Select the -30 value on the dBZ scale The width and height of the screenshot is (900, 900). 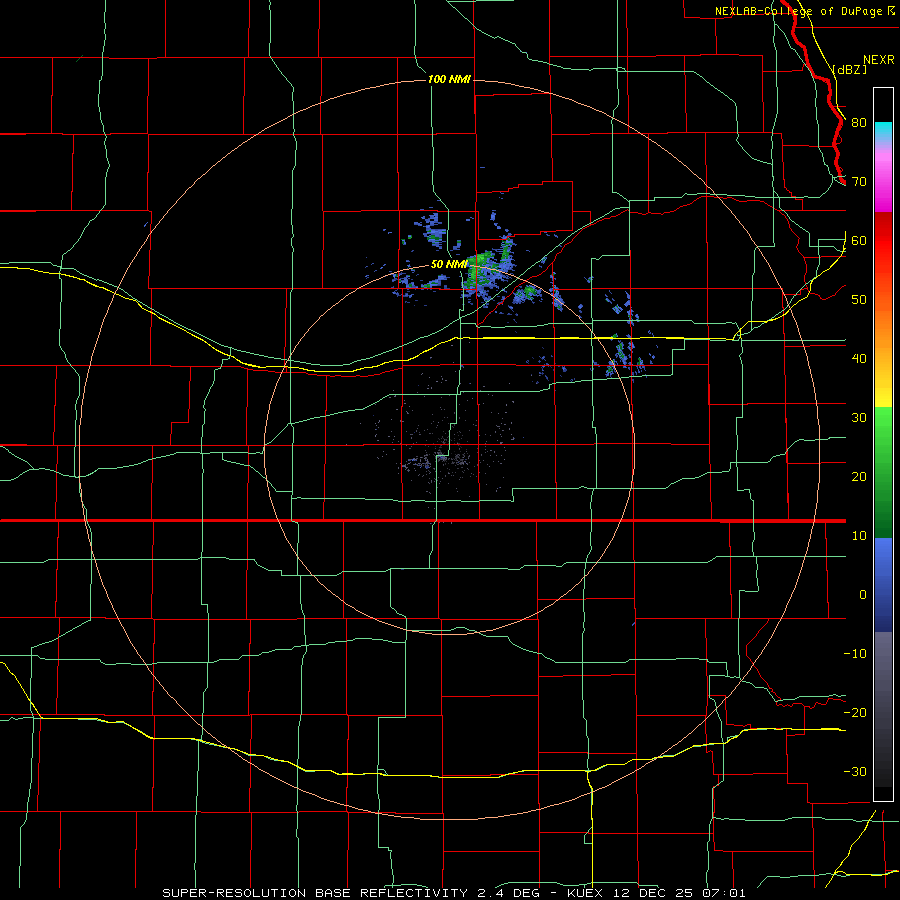(x=855, y=771)
